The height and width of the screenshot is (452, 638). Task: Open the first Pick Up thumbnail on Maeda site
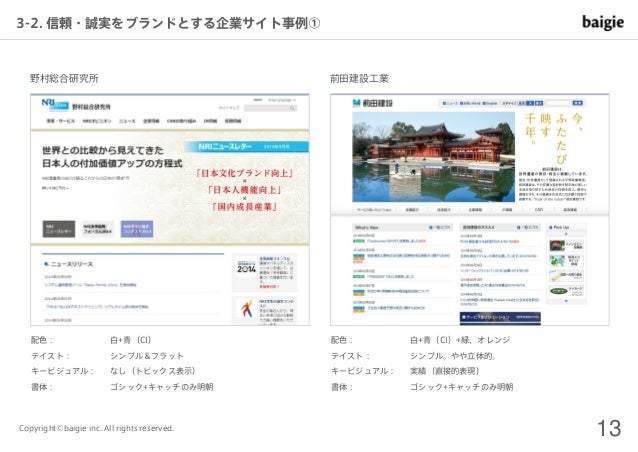566,245
